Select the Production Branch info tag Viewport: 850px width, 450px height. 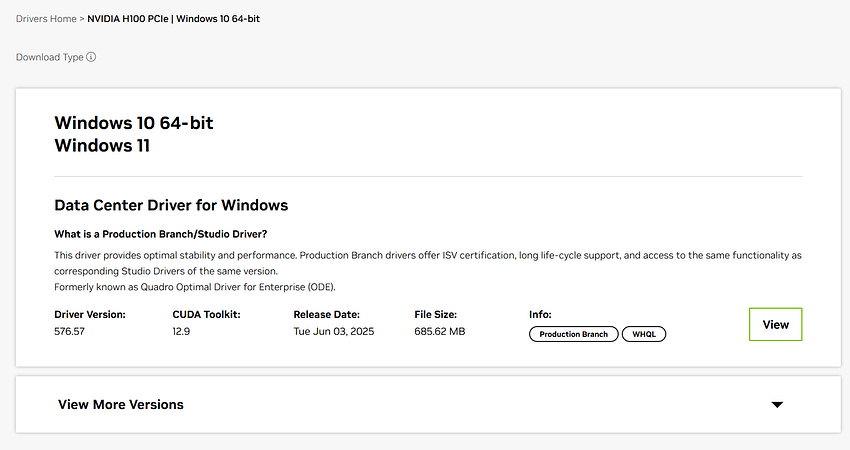(574, 334)
